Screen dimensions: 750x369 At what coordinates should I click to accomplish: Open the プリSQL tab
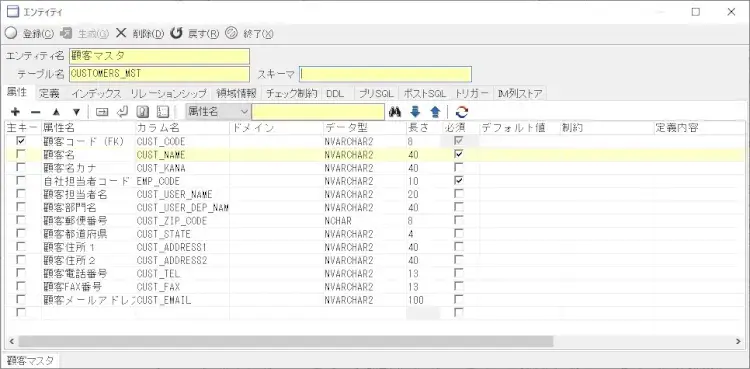click(376, 93)
